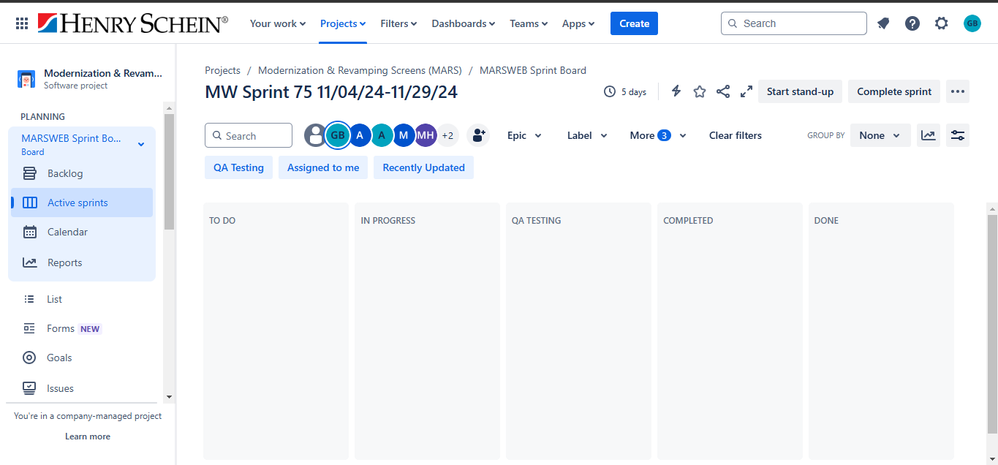Click the top Search field

(794, 24)
